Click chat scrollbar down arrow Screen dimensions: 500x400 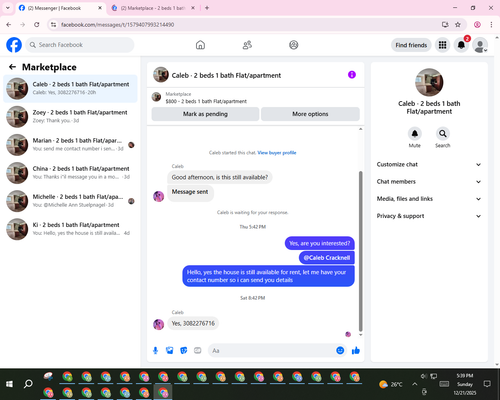coord(360,335)
